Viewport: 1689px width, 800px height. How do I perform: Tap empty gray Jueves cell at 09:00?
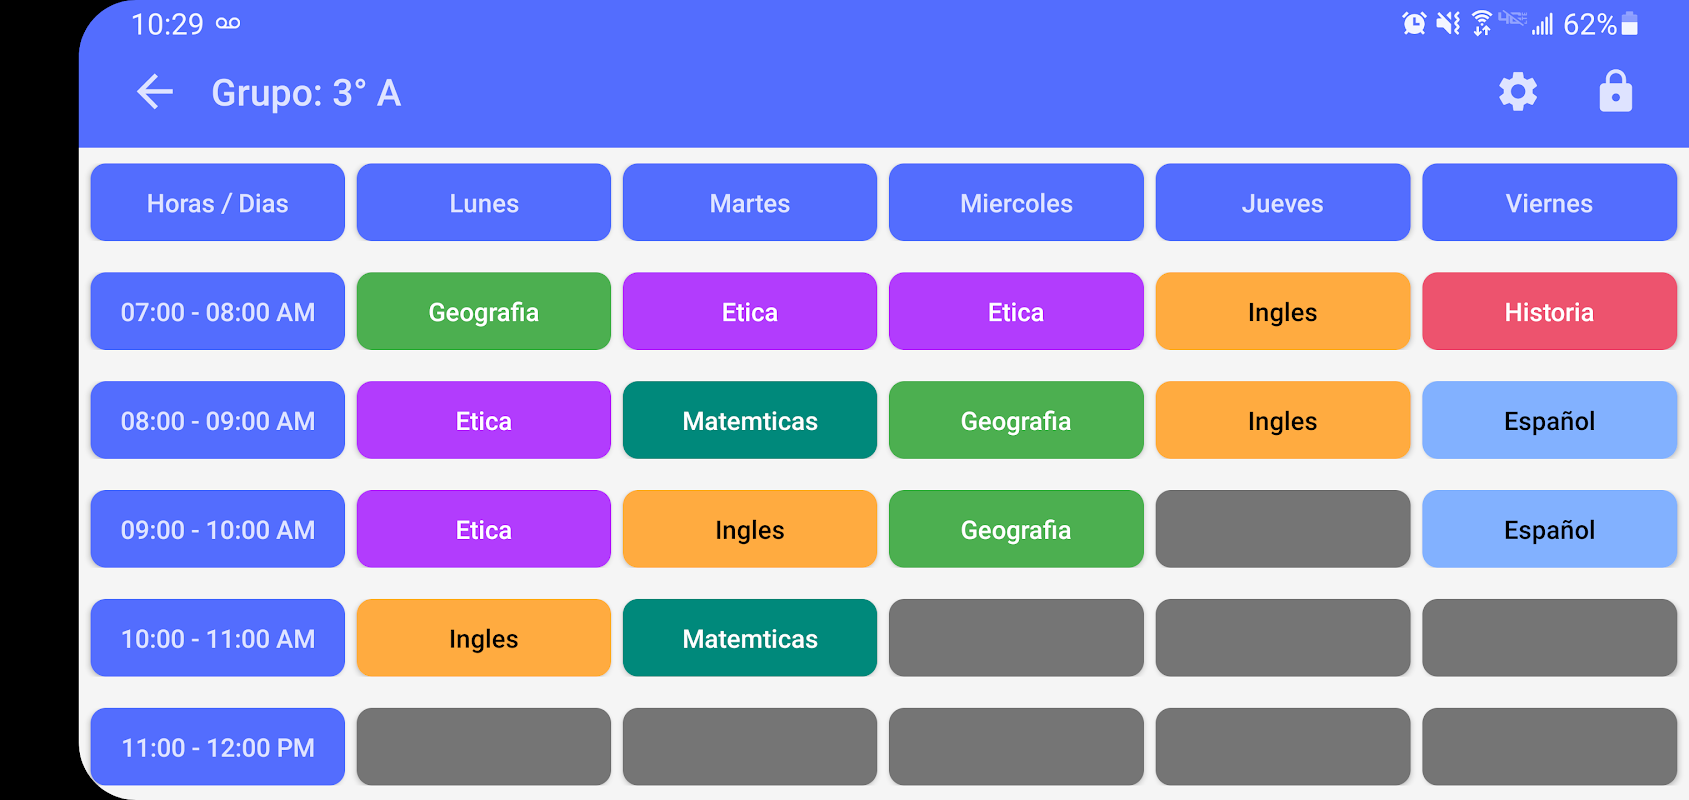(x=1282, y=530)
